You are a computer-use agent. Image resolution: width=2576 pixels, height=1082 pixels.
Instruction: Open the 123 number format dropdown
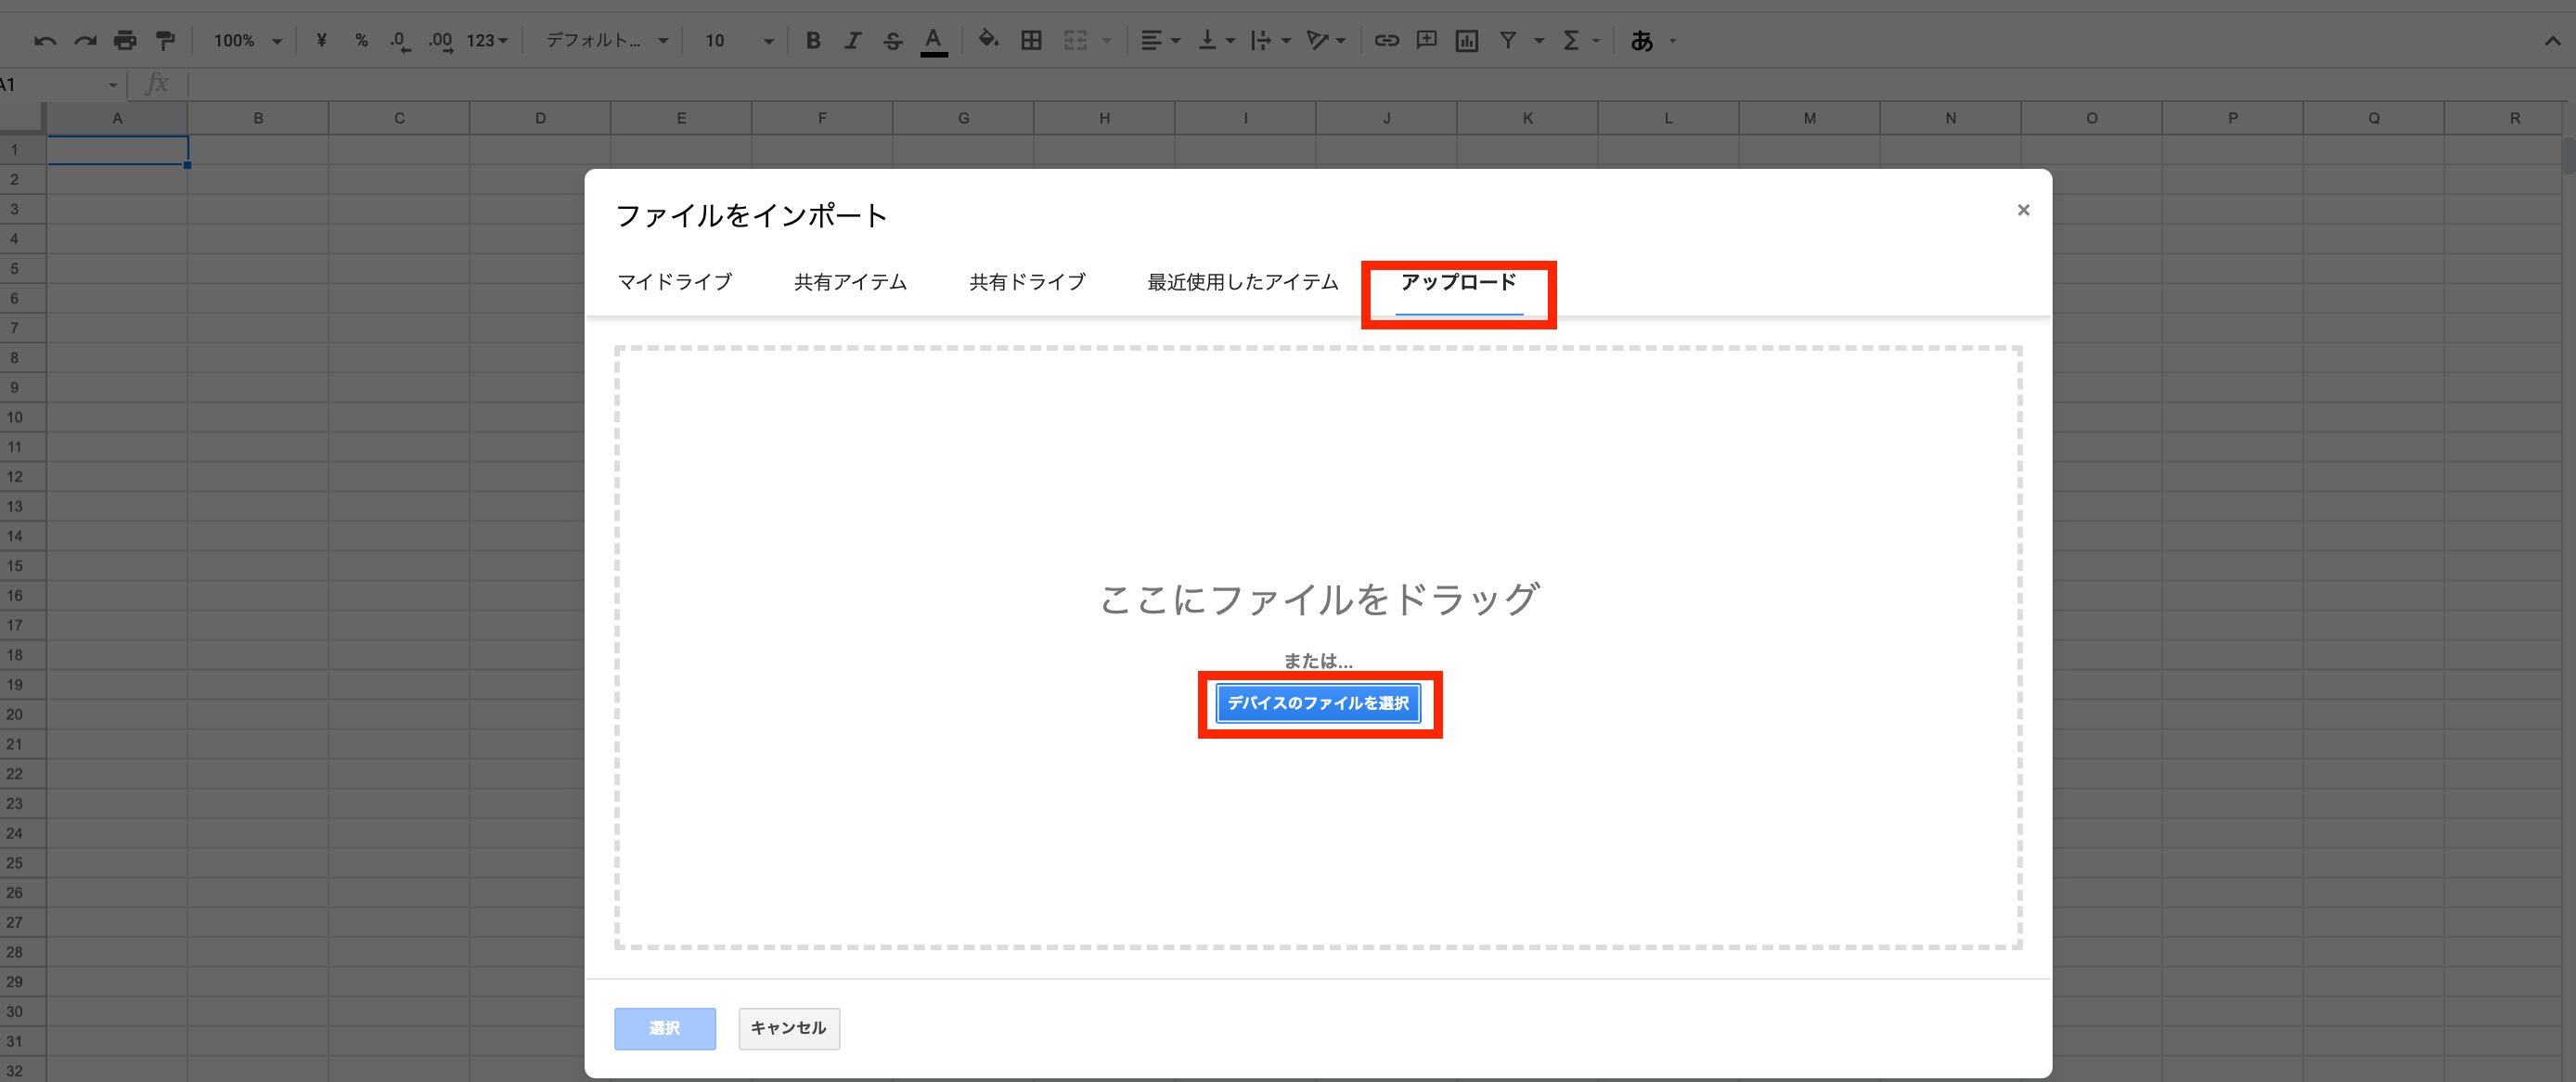(x=487, y=41)
